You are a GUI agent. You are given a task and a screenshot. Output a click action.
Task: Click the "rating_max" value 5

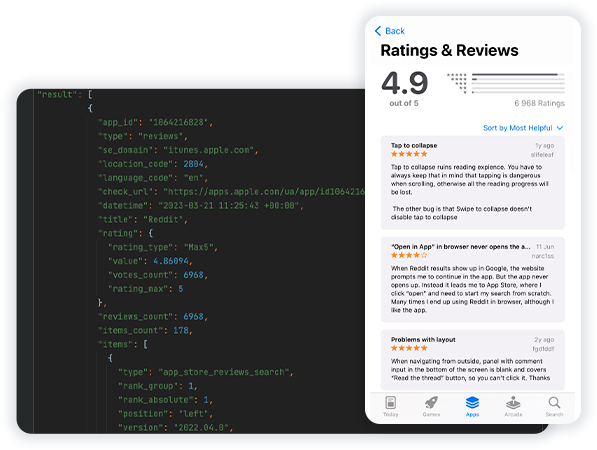pyautogui.click(x=181, y=289)
